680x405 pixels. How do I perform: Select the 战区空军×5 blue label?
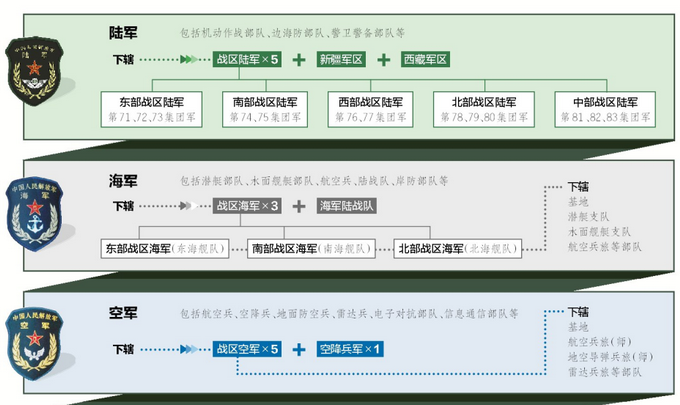246,349
